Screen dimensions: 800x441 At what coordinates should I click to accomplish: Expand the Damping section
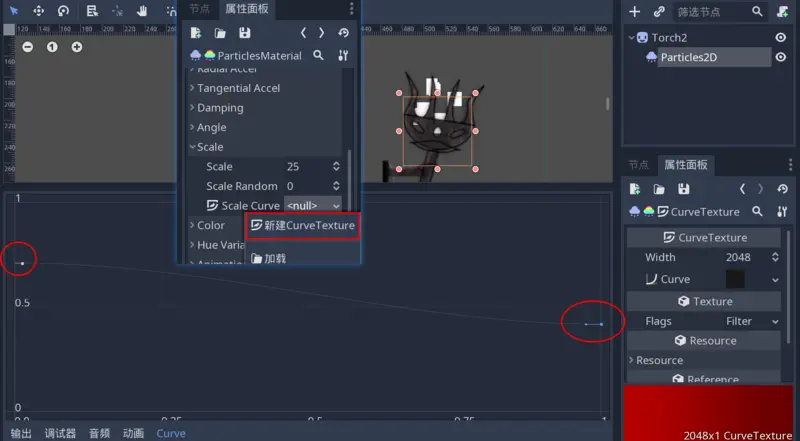coord(192,108)
